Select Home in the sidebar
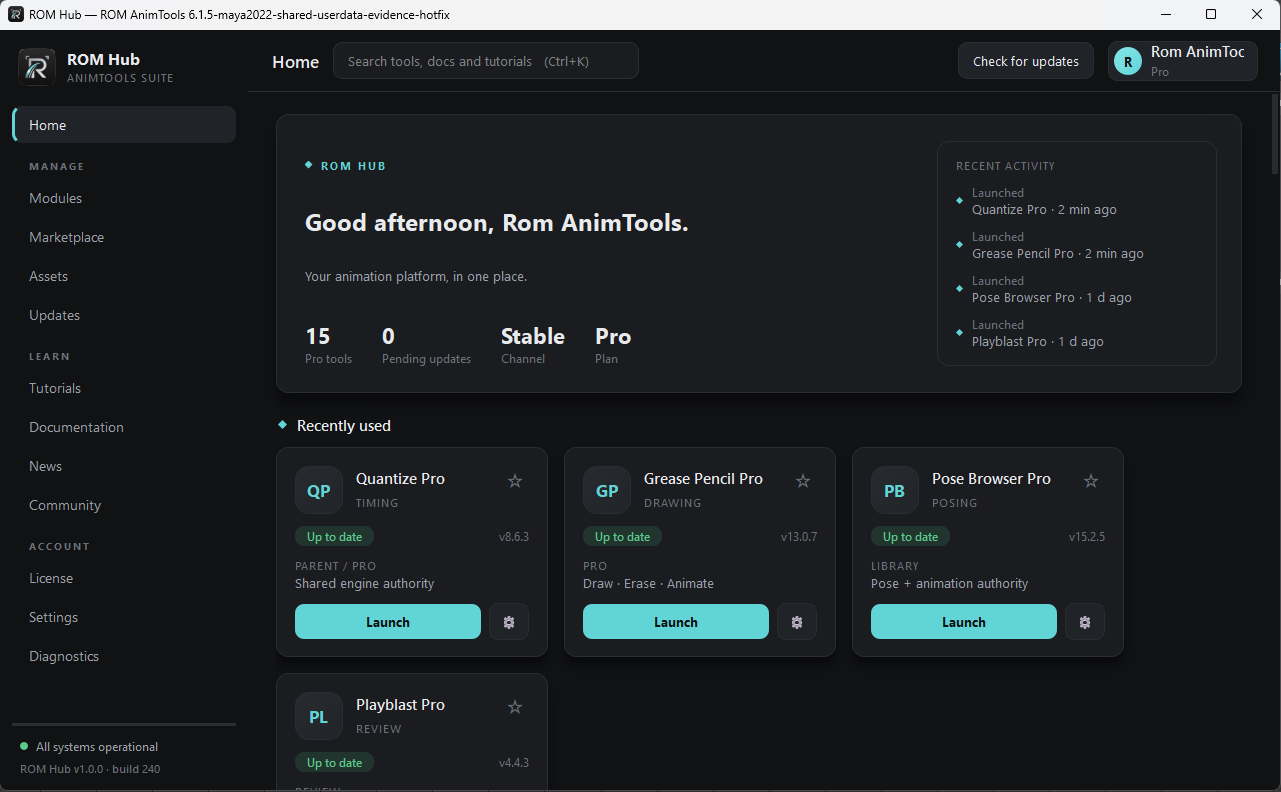This screenshot has height=792, width=1281. point(124,125)
